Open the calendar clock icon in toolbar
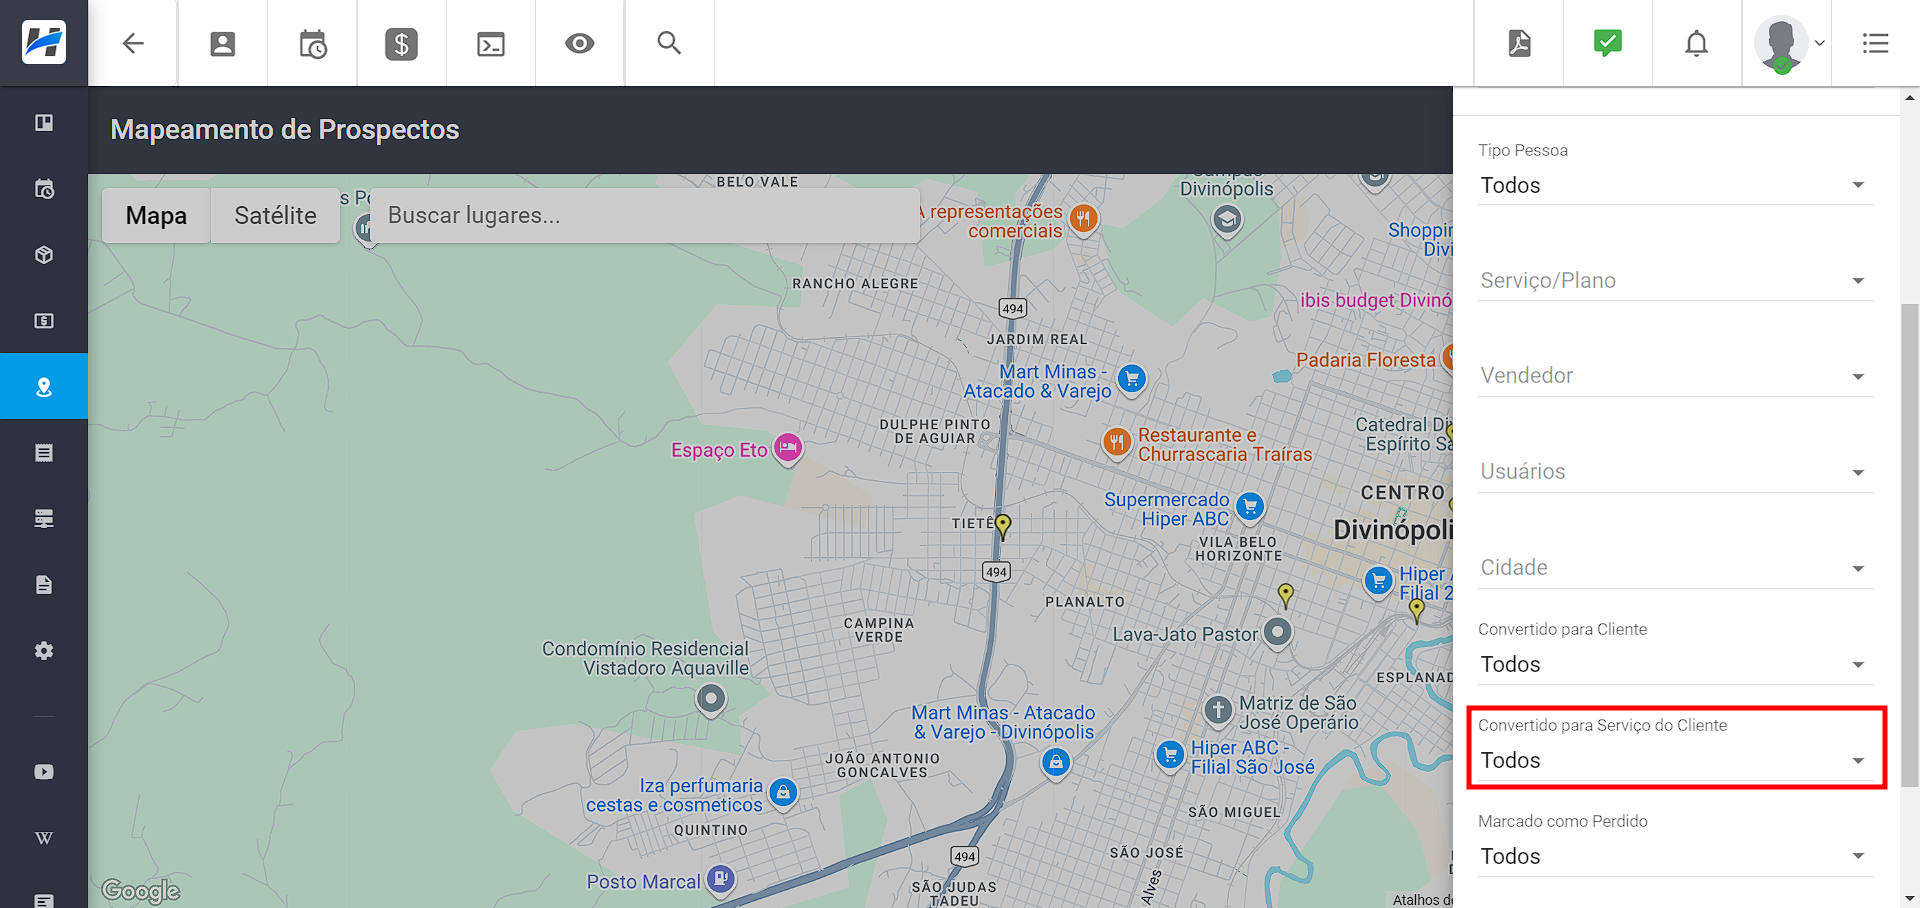1920x908 pixels. (x=312, y=43)
